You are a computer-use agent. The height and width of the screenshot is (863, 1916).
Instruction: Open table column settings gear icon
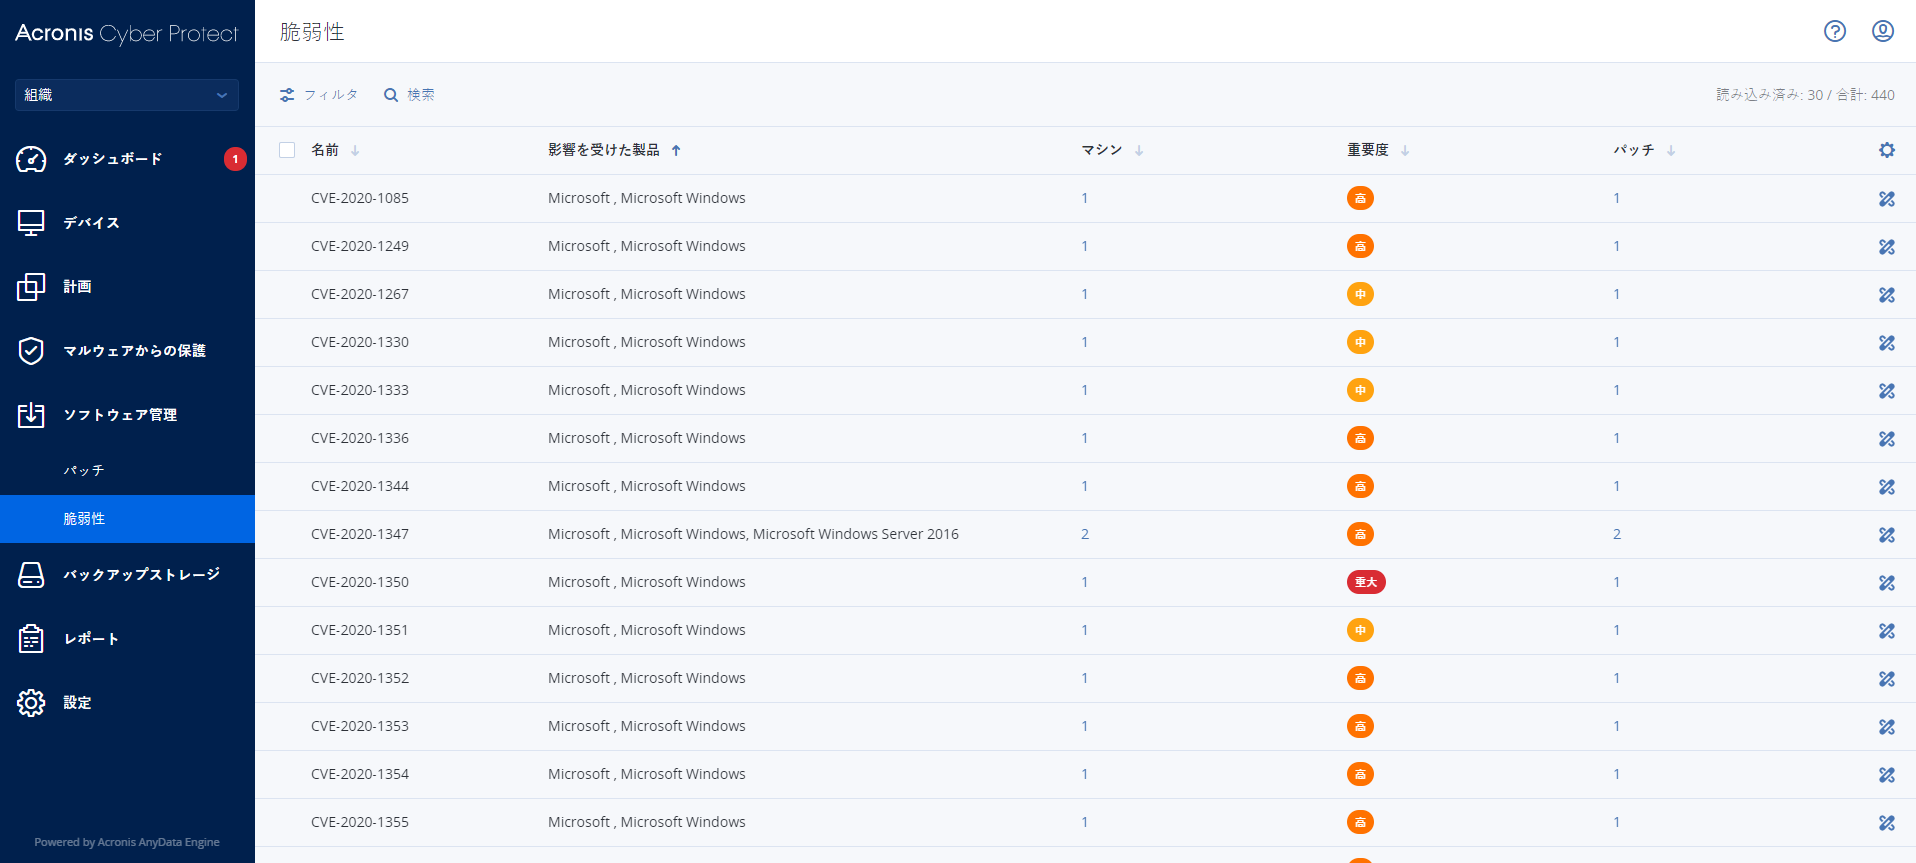click(1886, 150)
